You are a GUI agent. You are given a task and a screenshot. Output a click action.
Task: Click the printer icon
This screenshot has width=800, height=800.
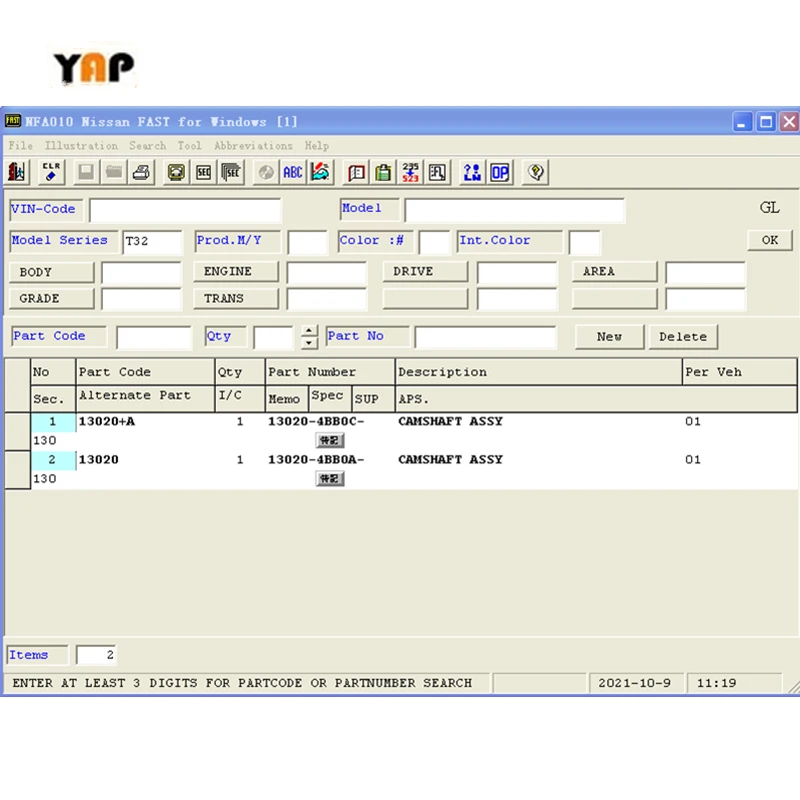141,172
